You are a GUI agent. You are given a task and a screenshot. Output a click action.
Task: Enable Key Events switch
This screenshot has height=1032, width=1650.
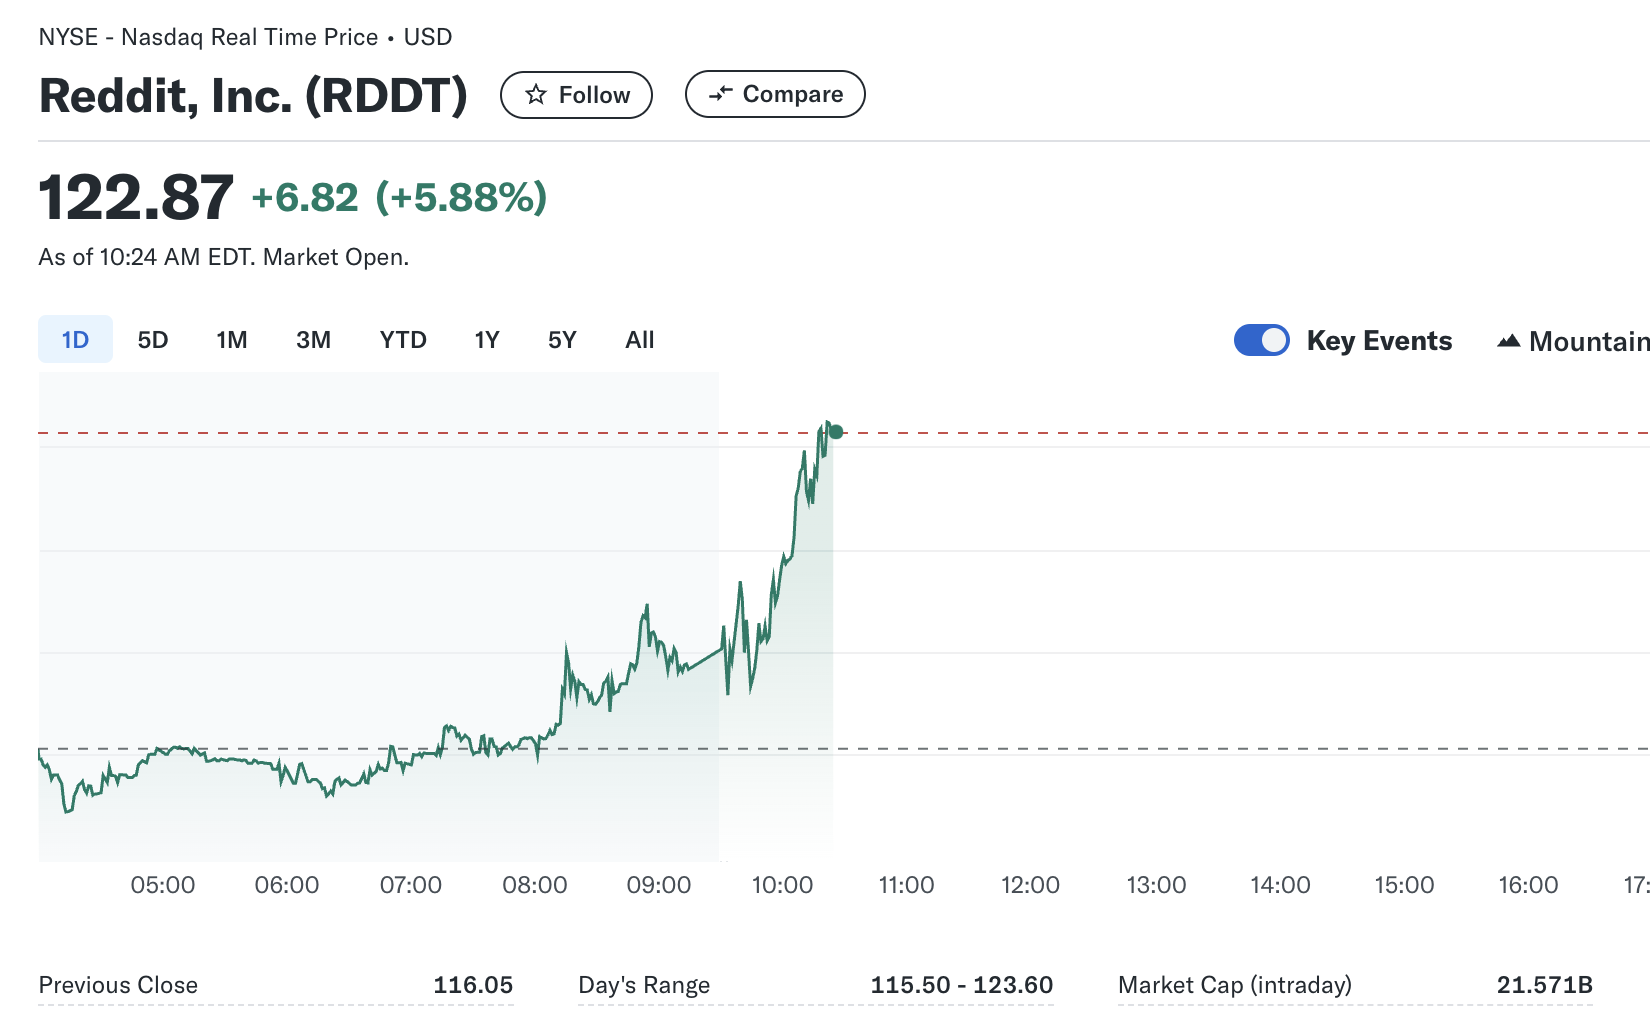1261,340
